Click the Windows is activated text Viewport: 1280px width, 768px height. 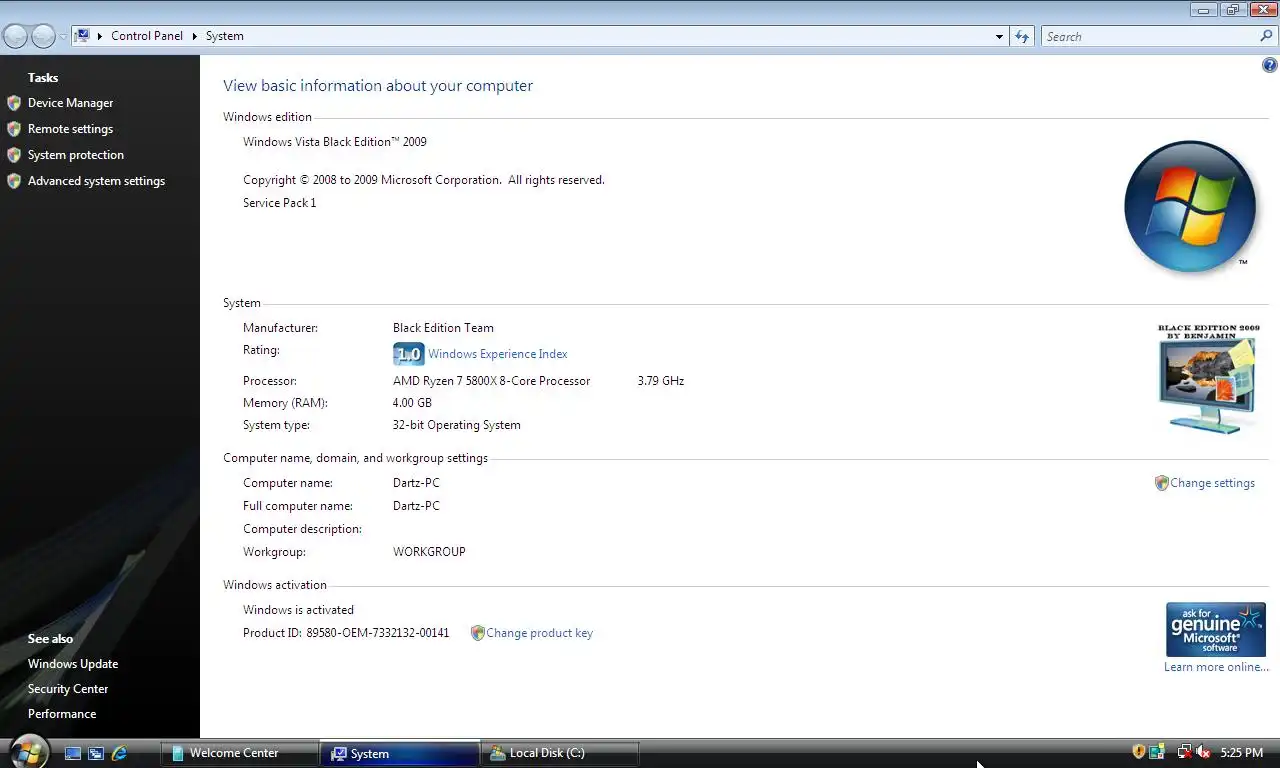tap(298, 610)
